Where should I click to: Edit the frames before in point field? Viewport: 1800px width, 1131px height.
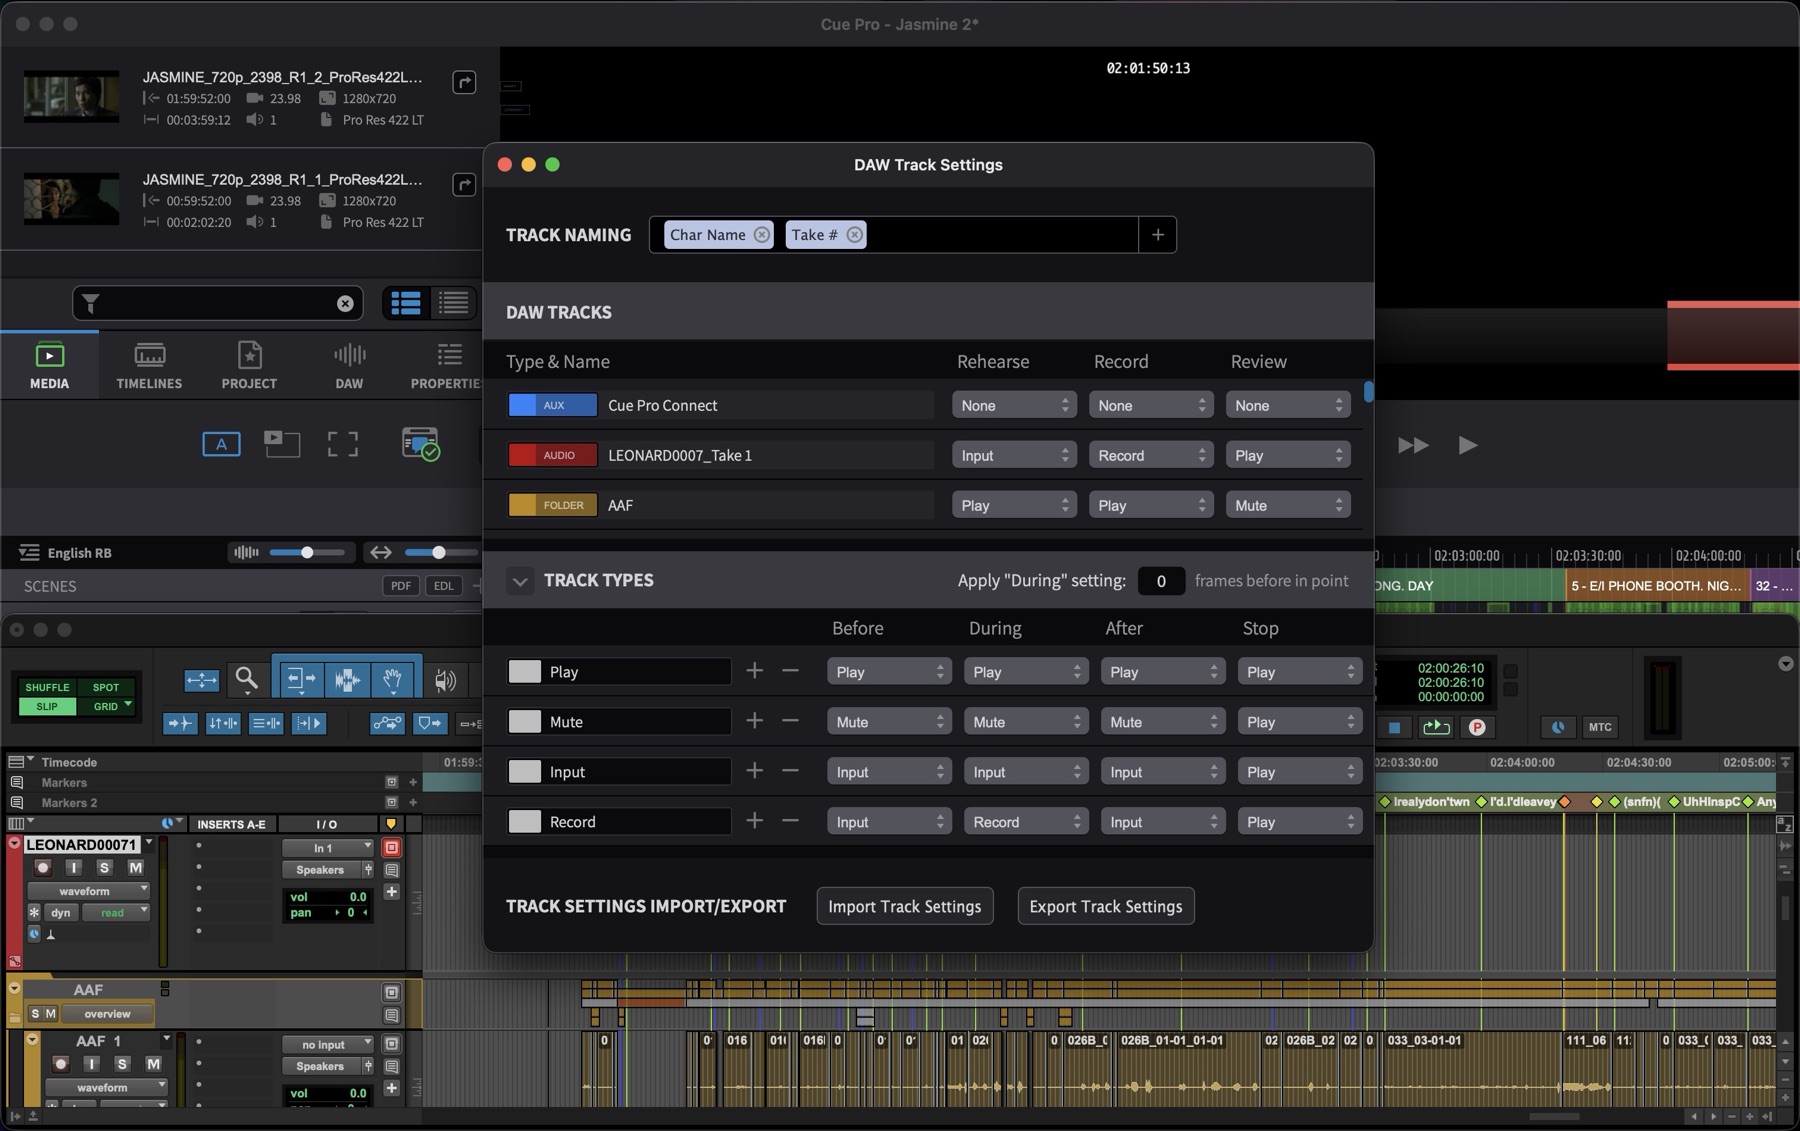pyautogui.click(x=1161, y=581)
